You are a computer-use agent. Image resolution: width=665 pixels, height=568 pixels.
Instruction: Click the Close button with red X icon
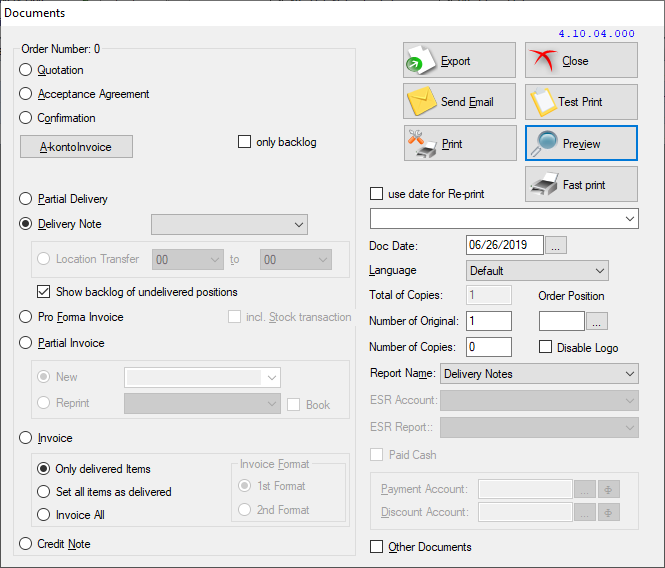pos(581,60)
